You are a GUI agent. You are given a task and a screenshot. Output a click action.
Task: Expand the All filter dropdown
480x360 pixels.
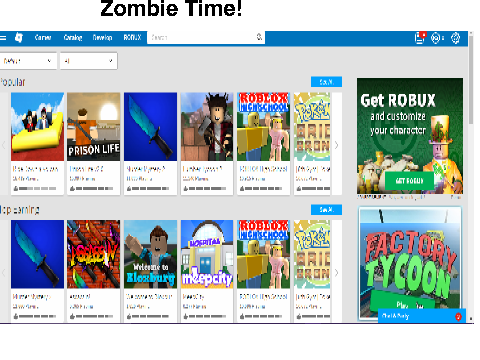pos(89,61)
